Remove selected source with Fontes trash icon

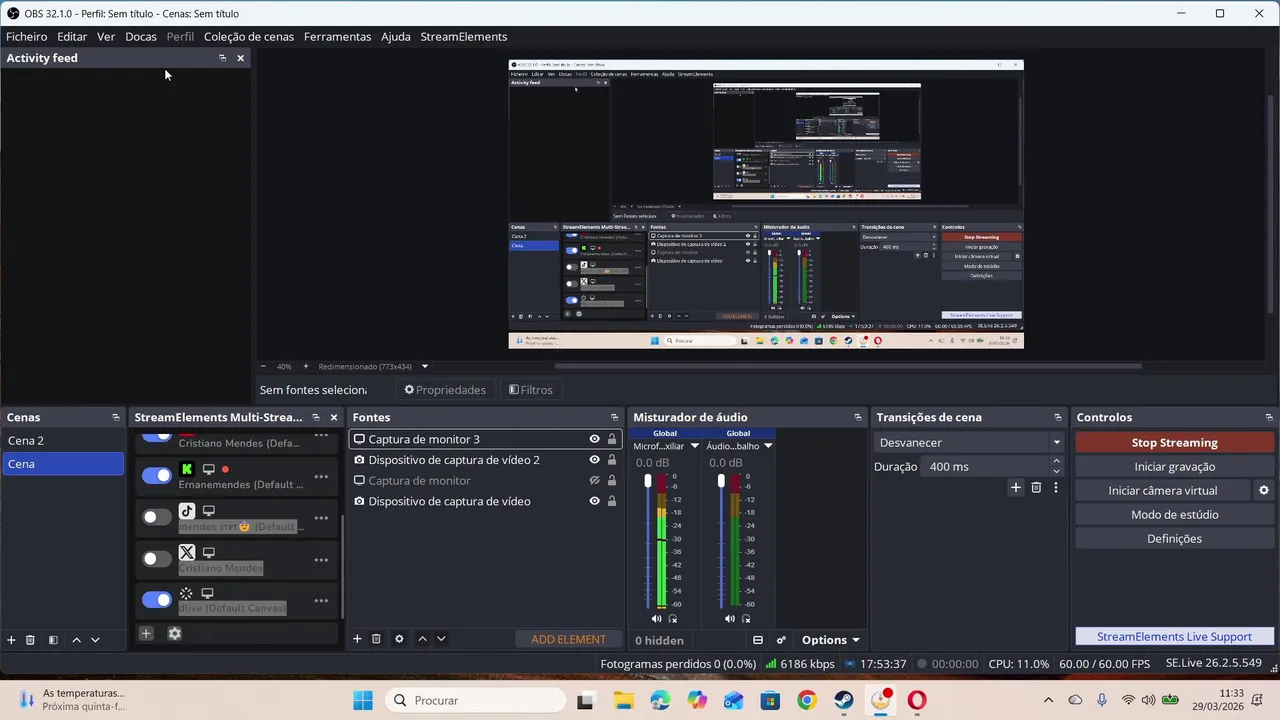(376, 639)
